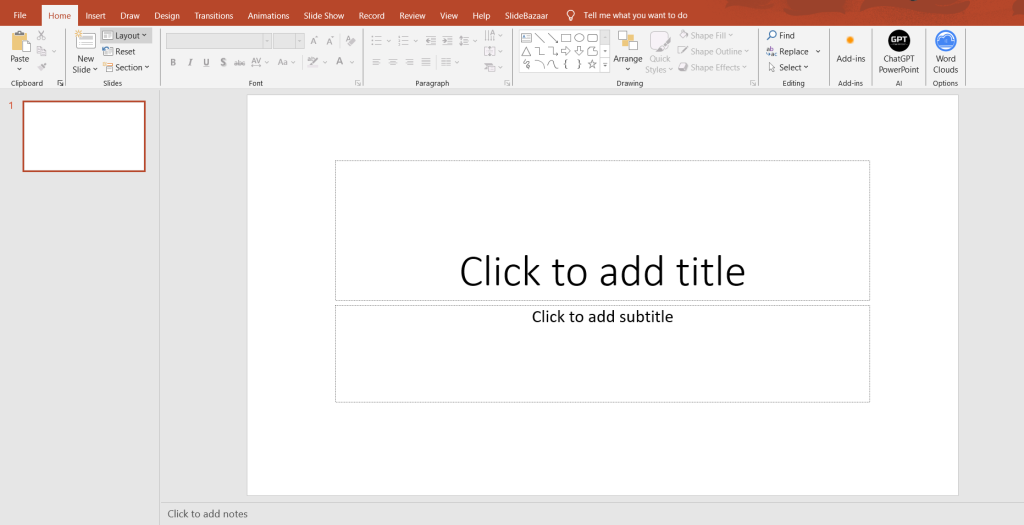Click the 'Tell me what you want to do' box

point(635,16)
